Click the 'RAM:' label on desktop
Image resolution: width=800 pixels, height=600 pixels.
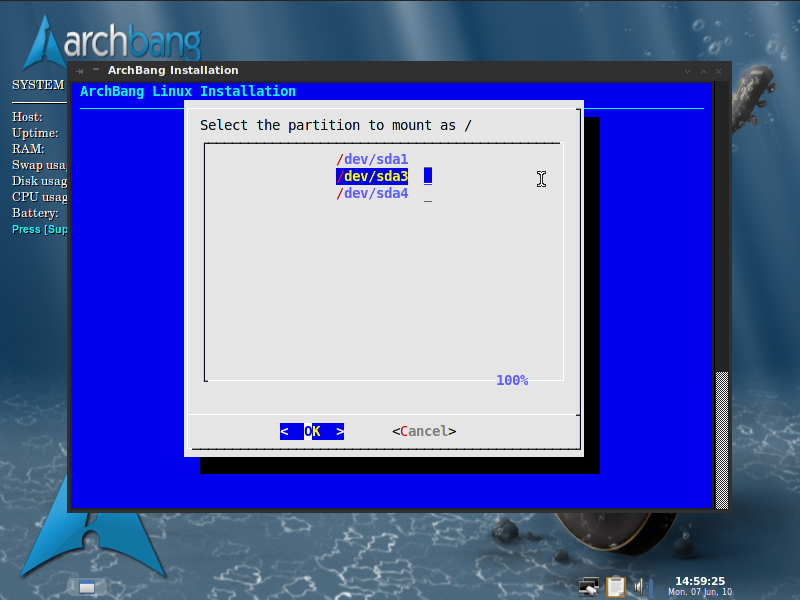pyautogui.click(x=29, y=149)
